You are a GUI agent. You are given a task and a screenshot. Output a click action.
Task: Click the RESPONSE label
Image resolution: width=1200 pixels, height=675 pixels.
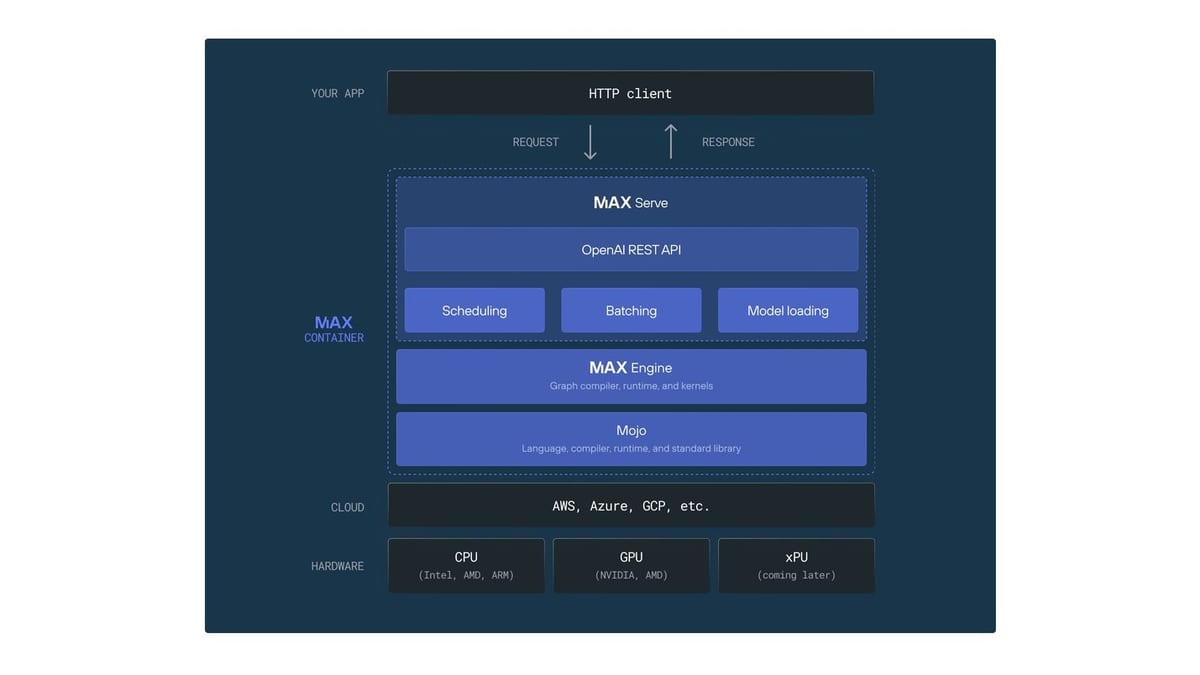(728, 142)
